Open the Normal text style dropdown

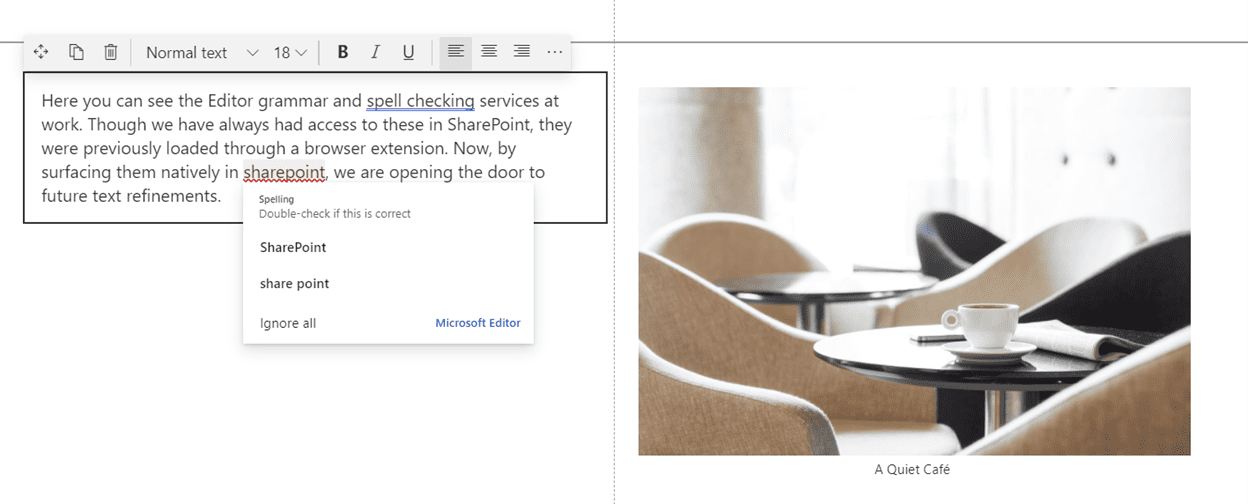pyautogui.click(x=202, y=52)
